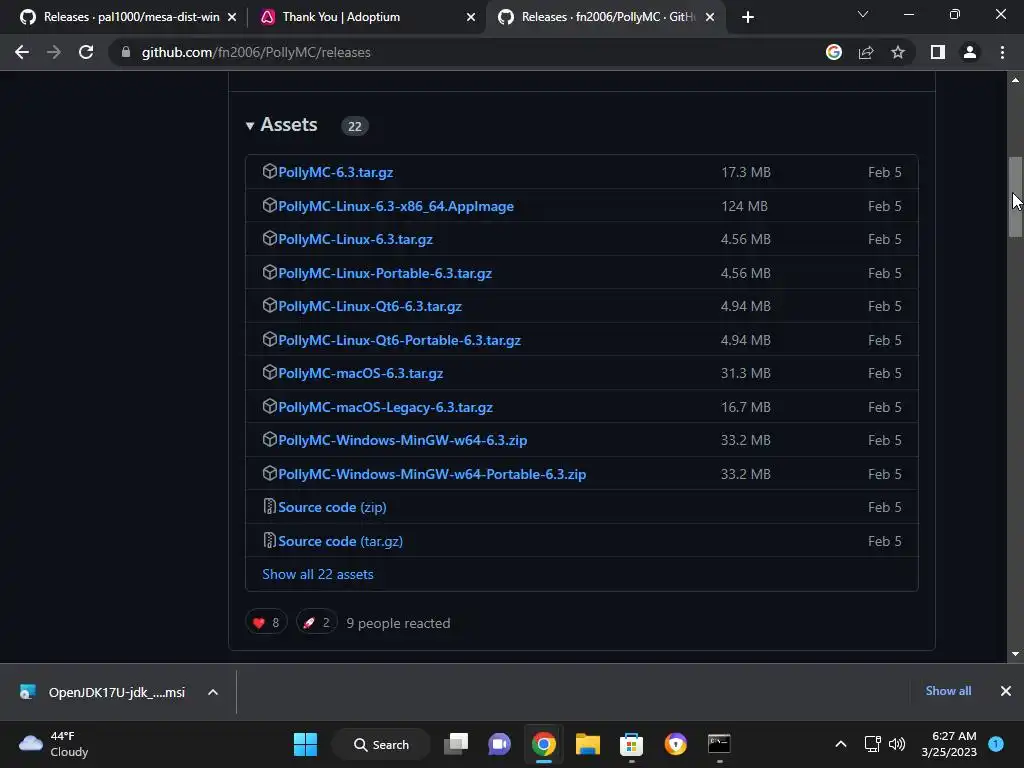Share this page icon

[866, 52]
